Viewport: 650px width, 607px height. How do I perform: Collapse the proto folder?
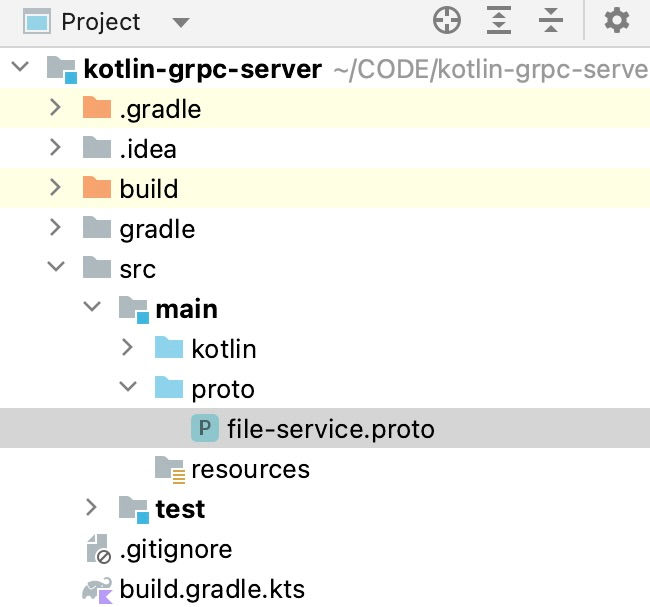click(128, 387)
